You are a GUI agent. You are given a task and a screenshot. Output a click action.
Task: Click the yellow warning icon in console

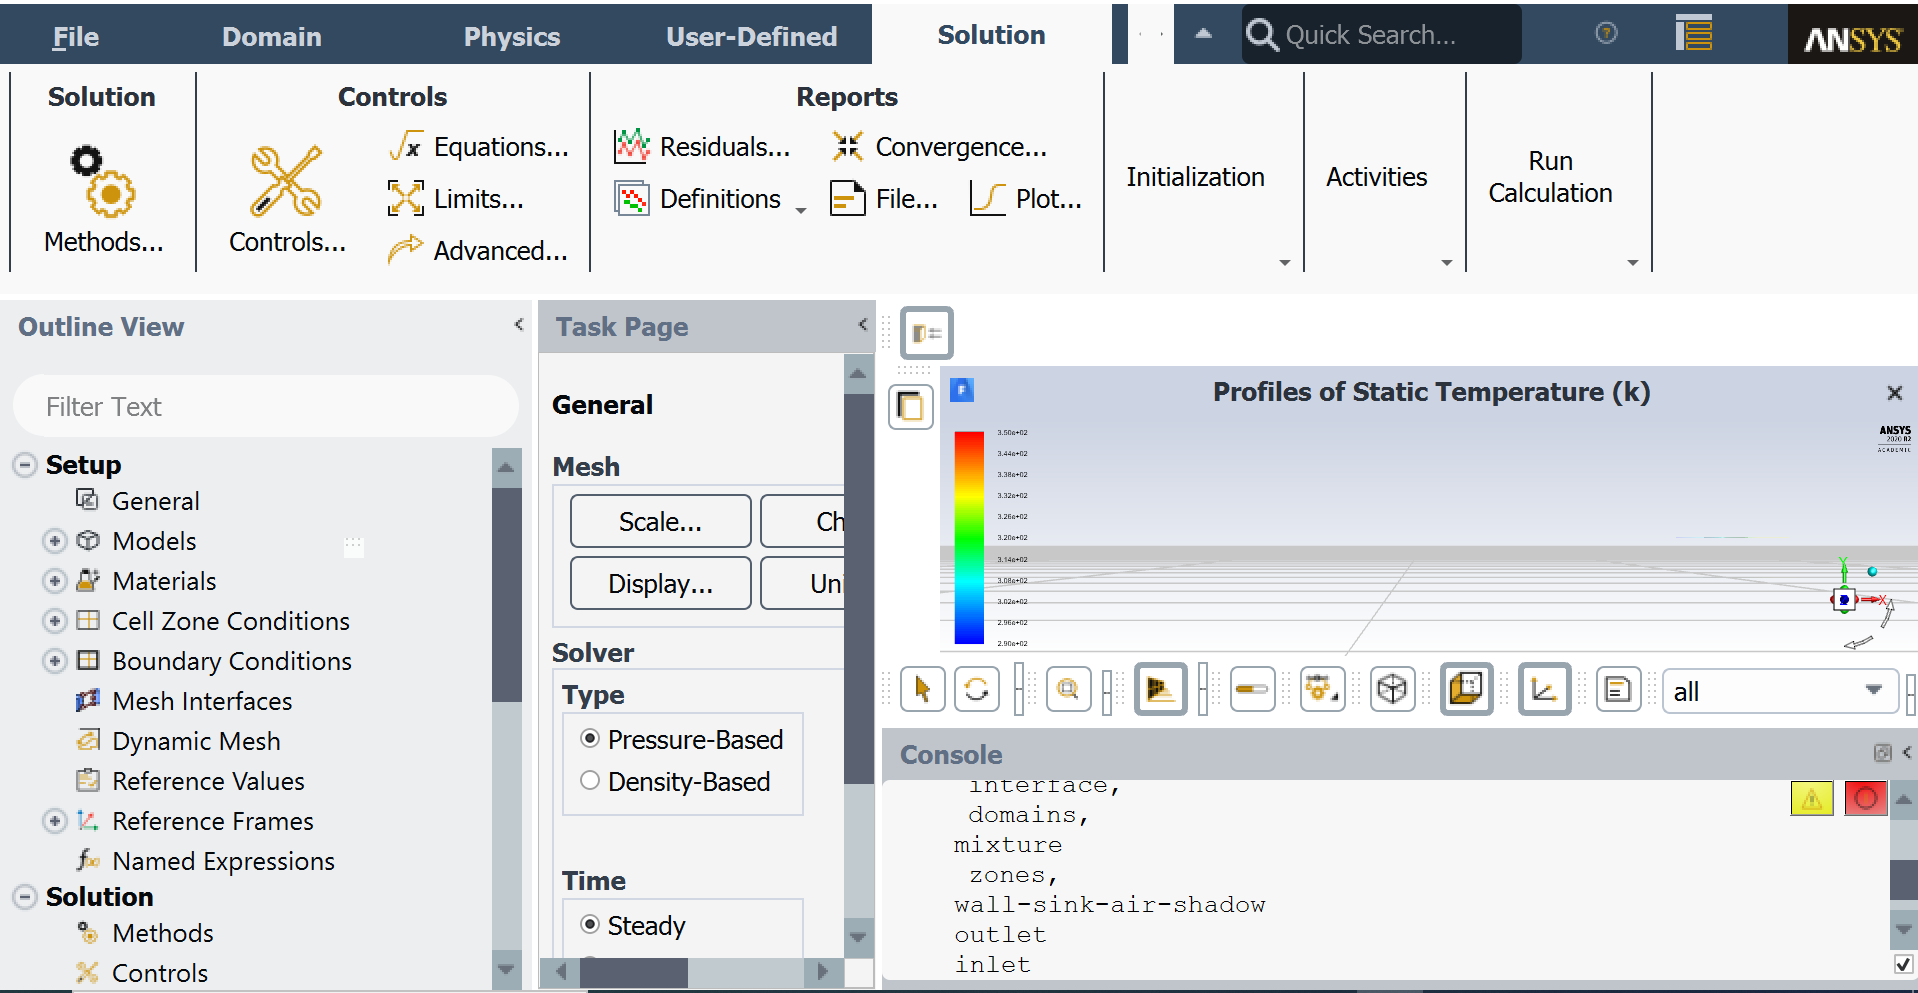pos(1811,799)
